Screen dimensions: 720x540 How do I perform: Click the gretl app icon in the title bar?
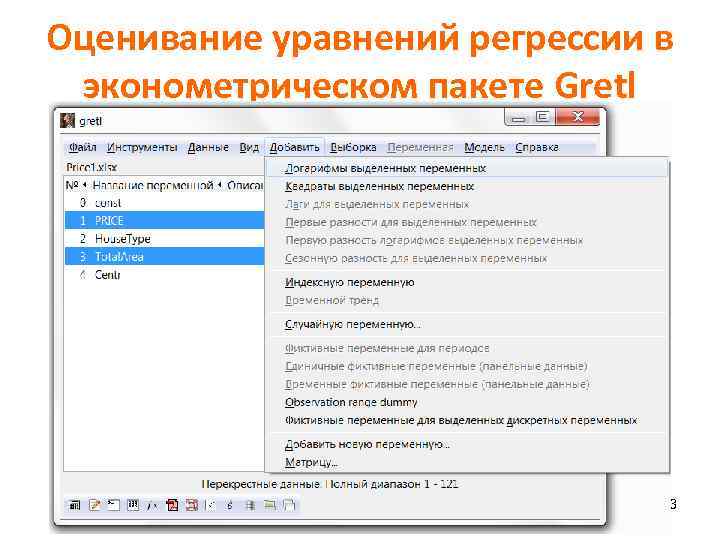[x=68, y=121]
